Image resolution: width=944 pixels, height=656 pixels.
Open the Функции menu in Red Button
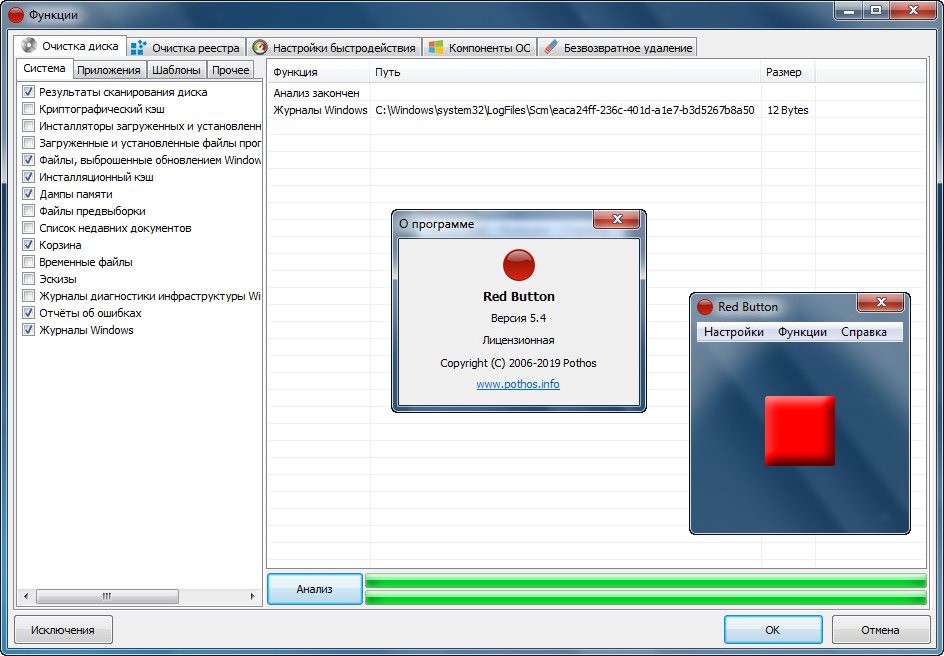point(802,332)
